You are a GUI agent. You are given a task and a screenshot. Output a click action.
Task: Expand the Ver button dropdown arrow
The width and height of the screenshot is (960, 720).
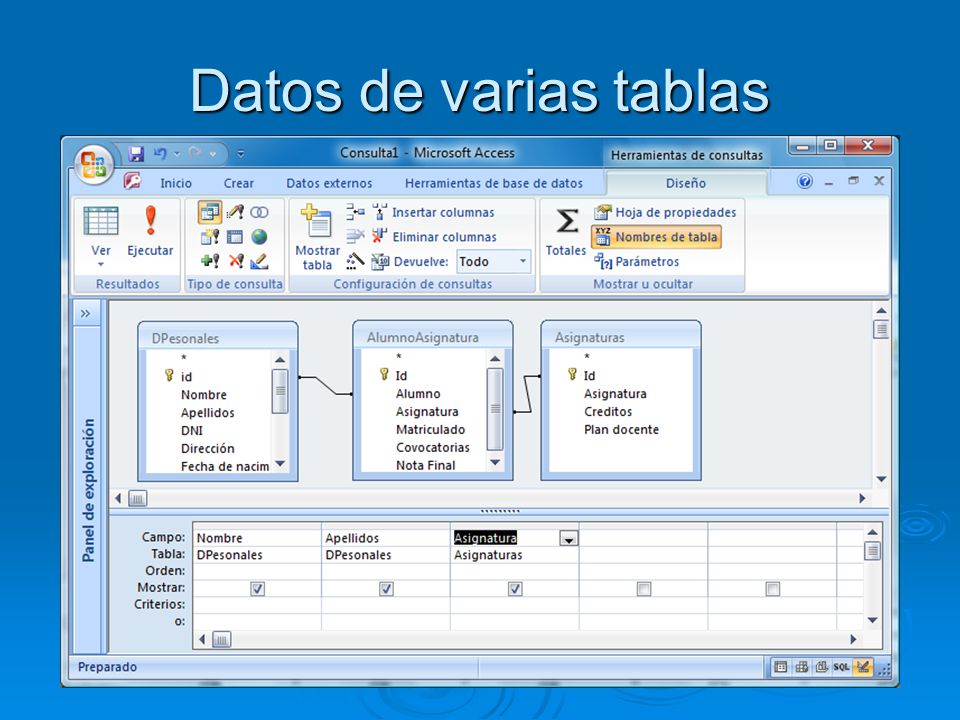[x=100, y=265]
